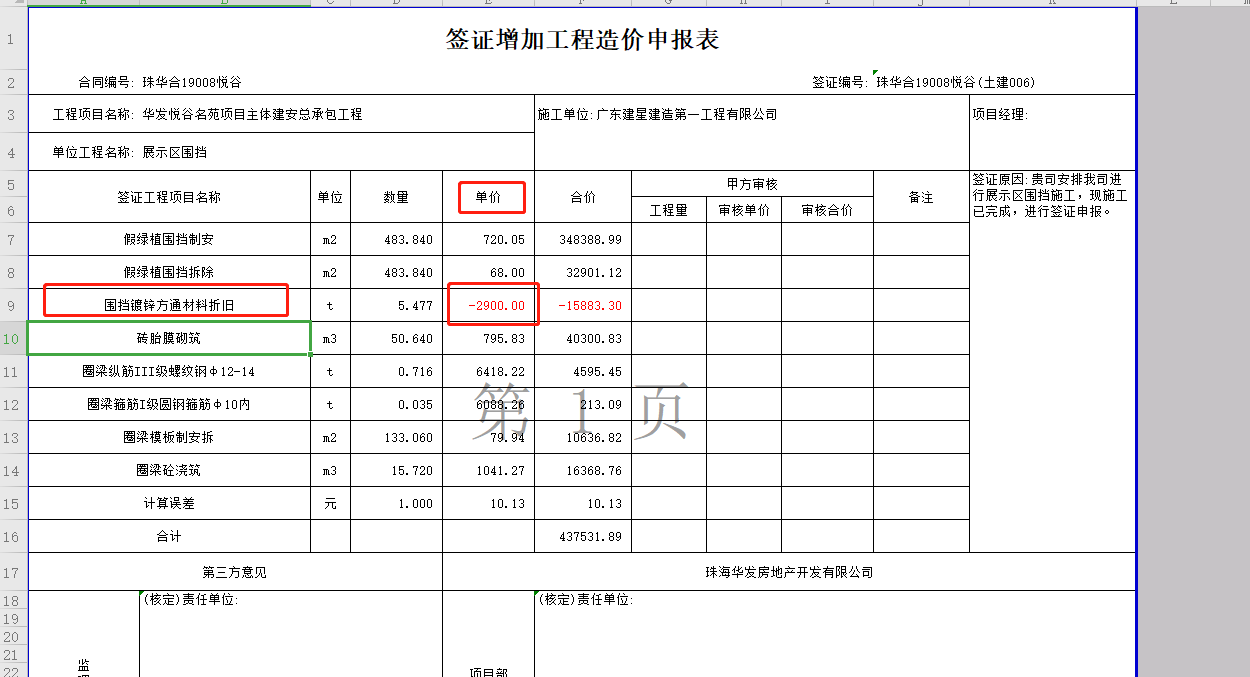Select the grand total 437531.89 cell

tap(583, 536)
